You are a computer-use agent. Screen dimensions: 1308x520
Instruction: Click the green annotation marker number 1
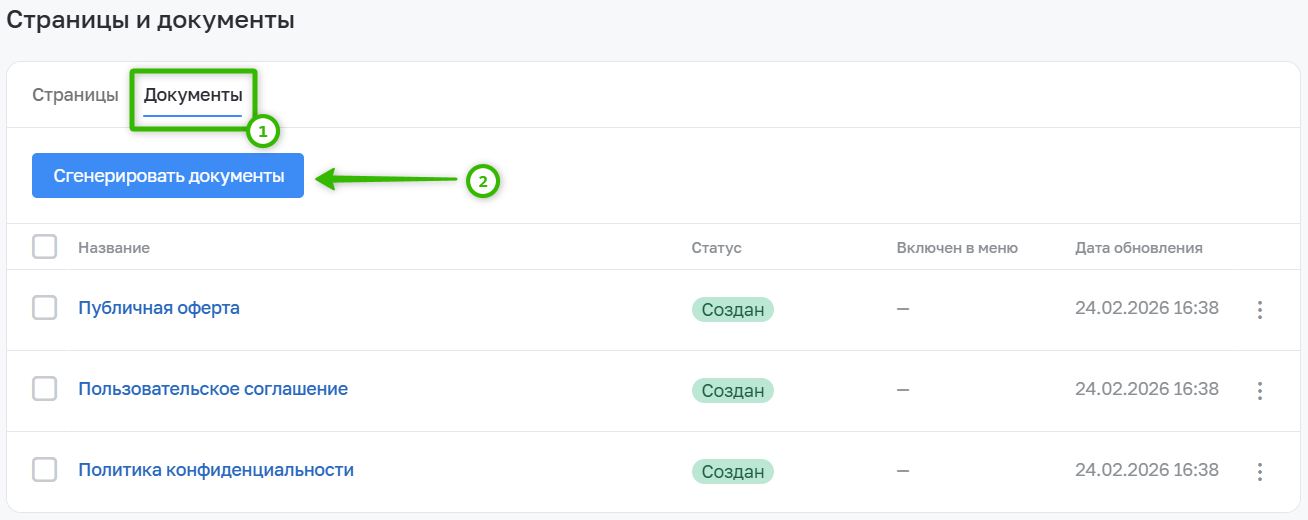click(x=263, y=131)
